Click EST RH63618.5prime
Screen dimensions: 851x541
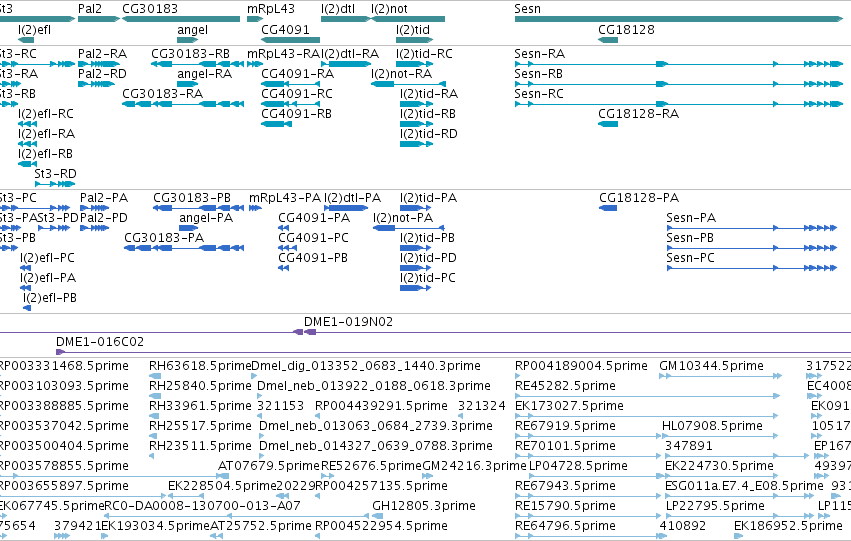click(155, 376)
